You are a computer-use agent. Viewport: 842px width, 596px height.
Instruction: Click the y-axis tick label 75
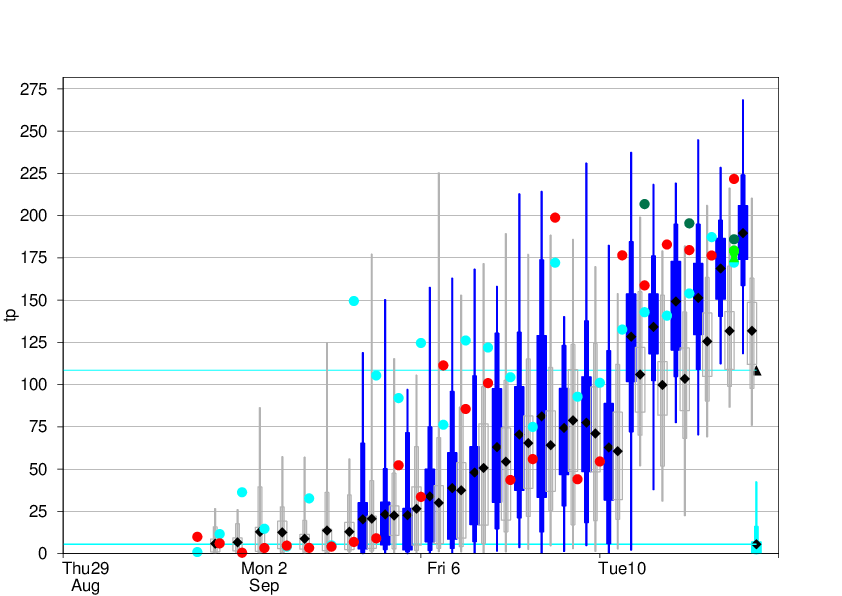pos(38,427)
